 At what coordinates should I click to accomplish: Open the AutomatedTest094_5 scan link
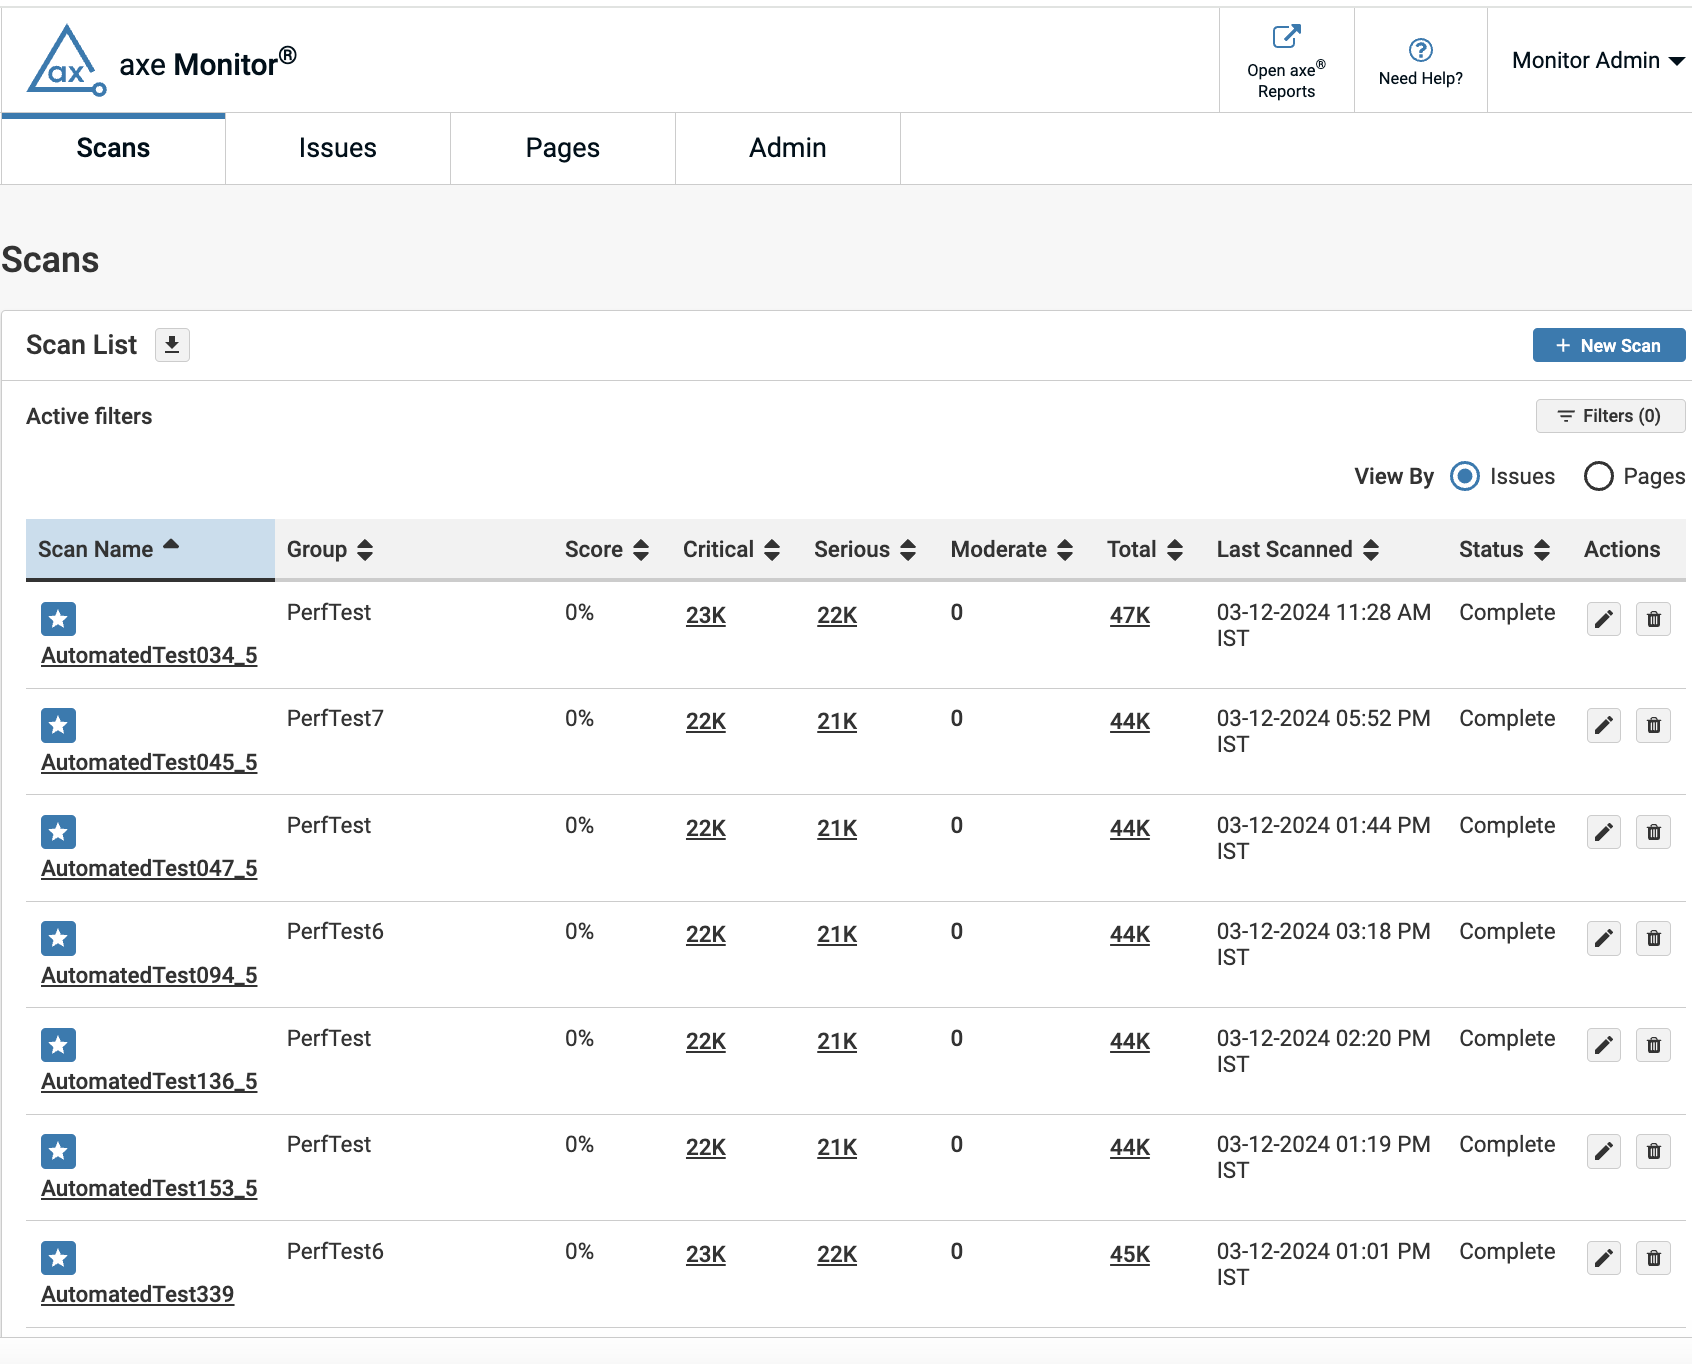tap(149, 975)
